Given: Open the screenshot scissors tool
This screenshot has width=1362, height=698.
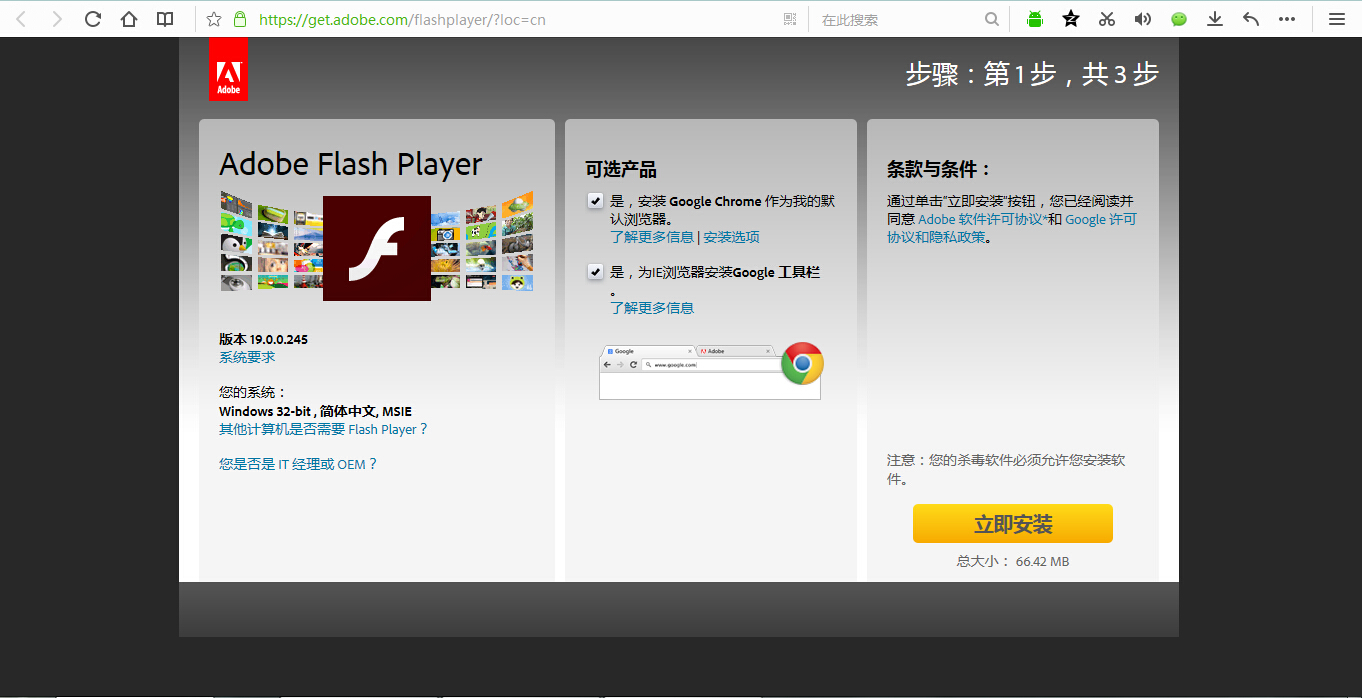Looking at the screenshot, I should (1106, 19).
